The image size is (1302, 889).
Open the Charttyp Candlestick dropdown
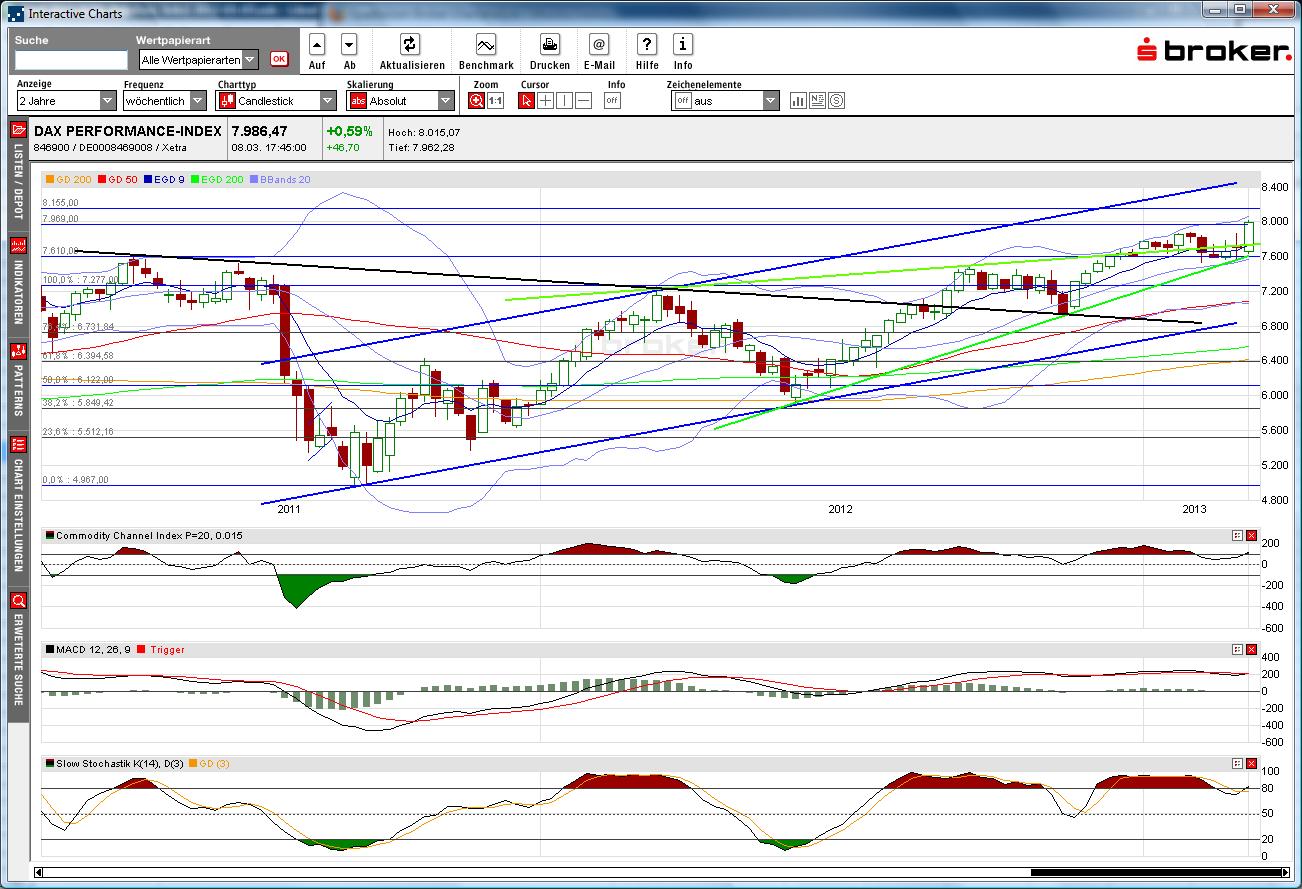[x=277, y=101]
